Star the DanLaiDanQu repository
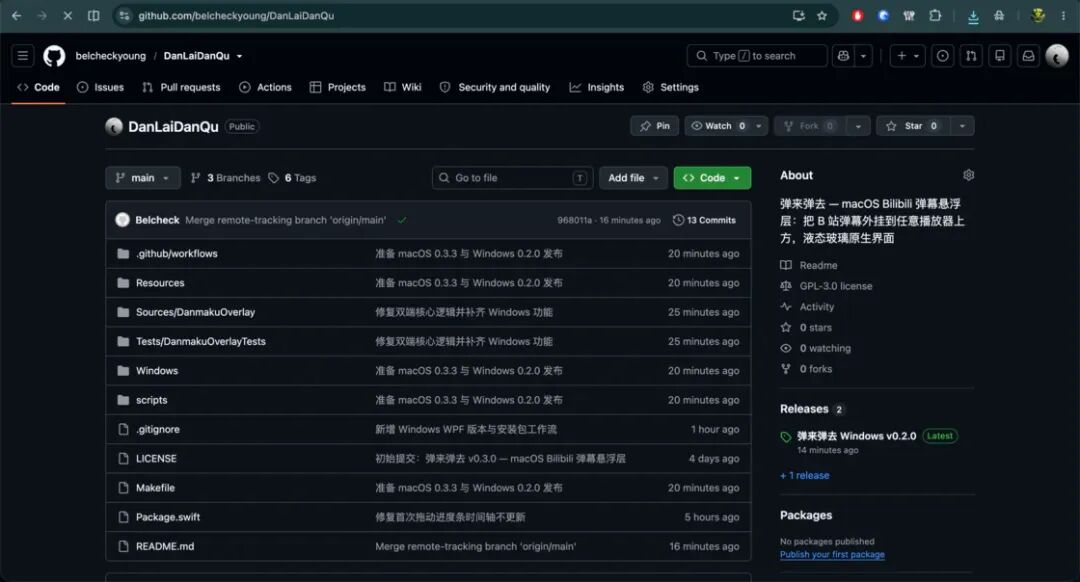Screen dimensions: 1080x582 [x=913, y=126]
